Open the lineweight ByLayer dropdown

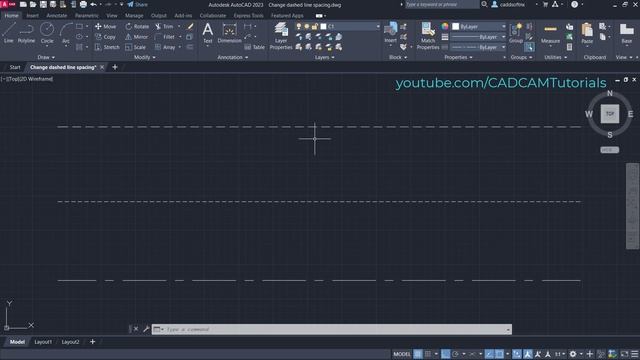[479, 37]
